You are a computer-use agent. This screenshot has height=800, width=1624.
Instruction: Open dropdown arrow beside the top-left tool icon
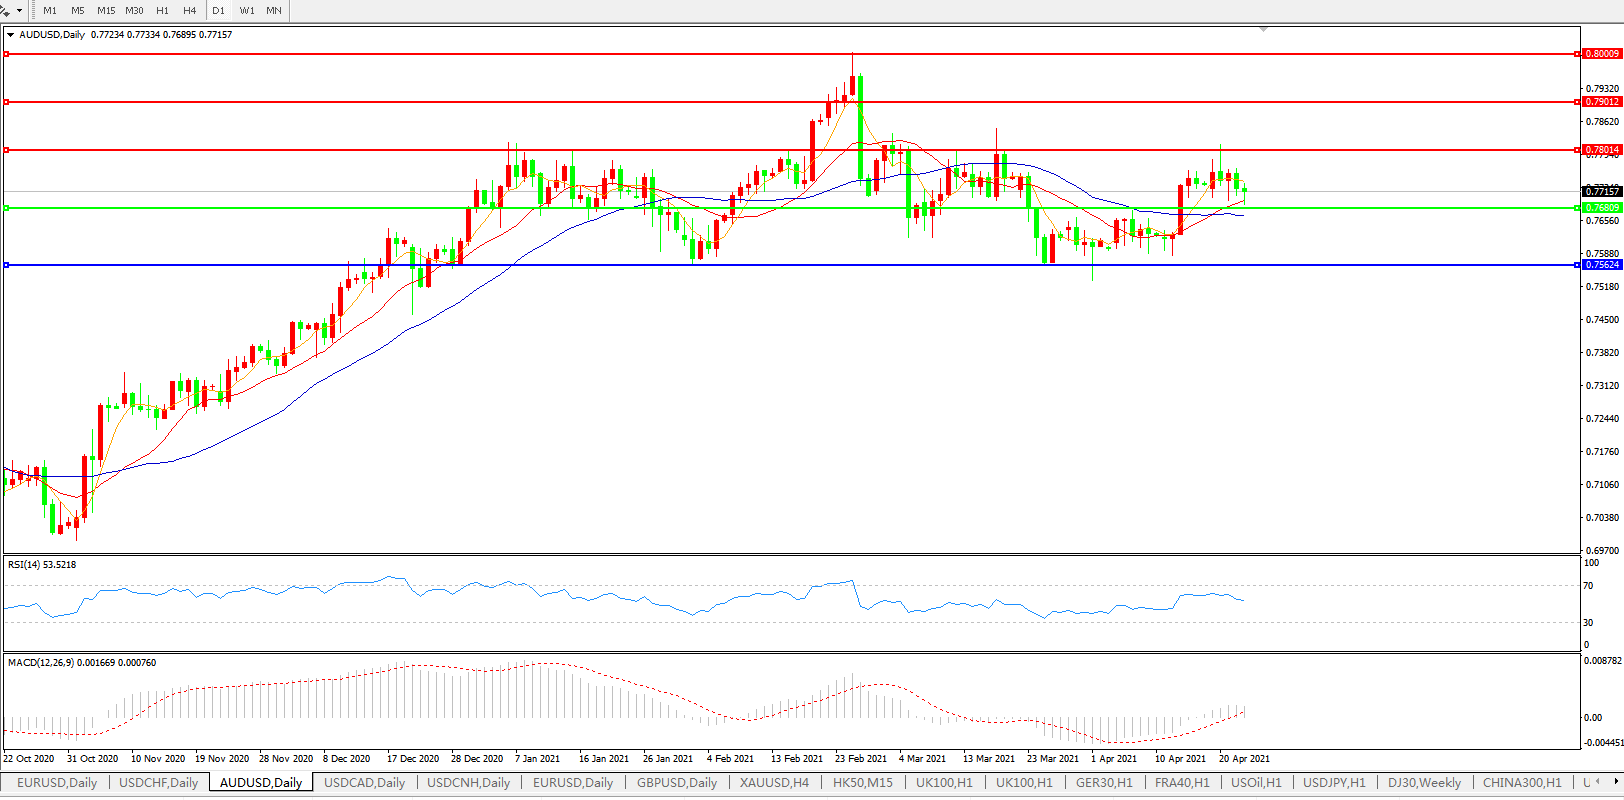pos(19,11)
